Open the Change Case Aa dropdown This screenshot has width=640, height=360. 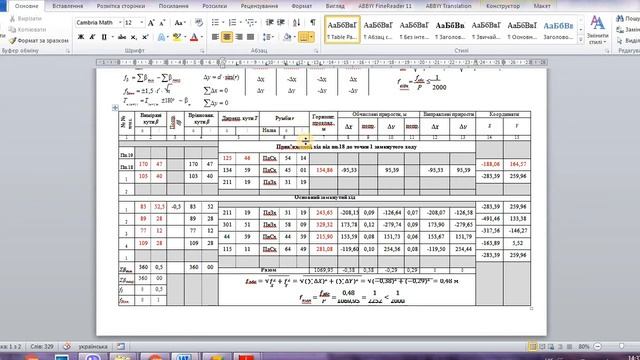click(x=179, y=23)
